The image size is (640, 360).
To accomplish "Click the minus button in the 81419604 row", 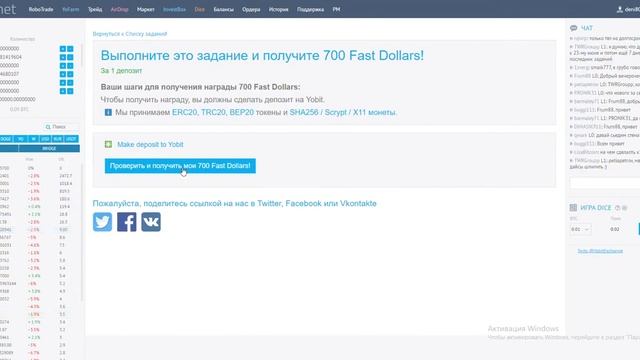I will coord(70,57).
